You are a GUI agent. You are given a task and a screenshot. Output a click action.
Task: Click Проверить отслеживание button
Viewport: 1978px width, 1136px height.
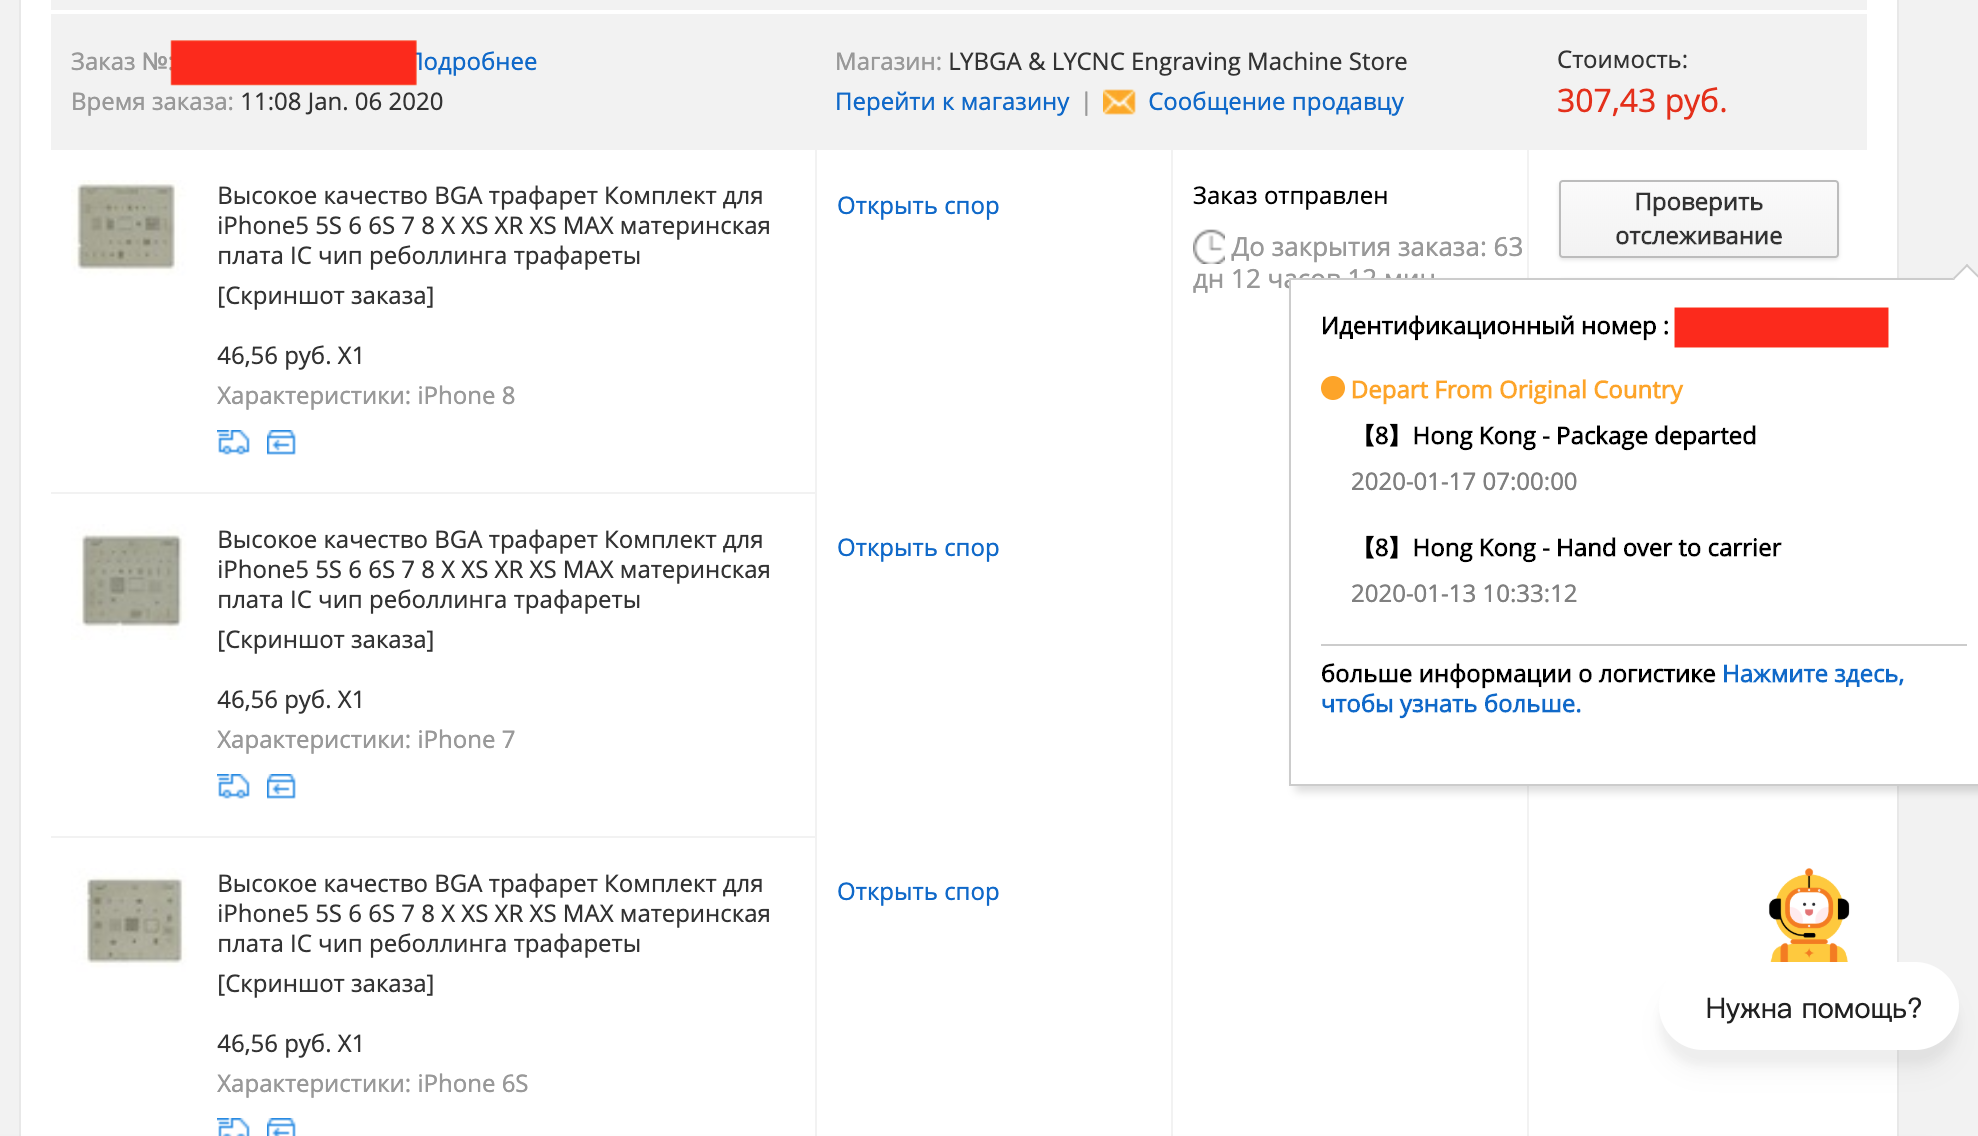pyautogui.click(x=1698, y=219)
